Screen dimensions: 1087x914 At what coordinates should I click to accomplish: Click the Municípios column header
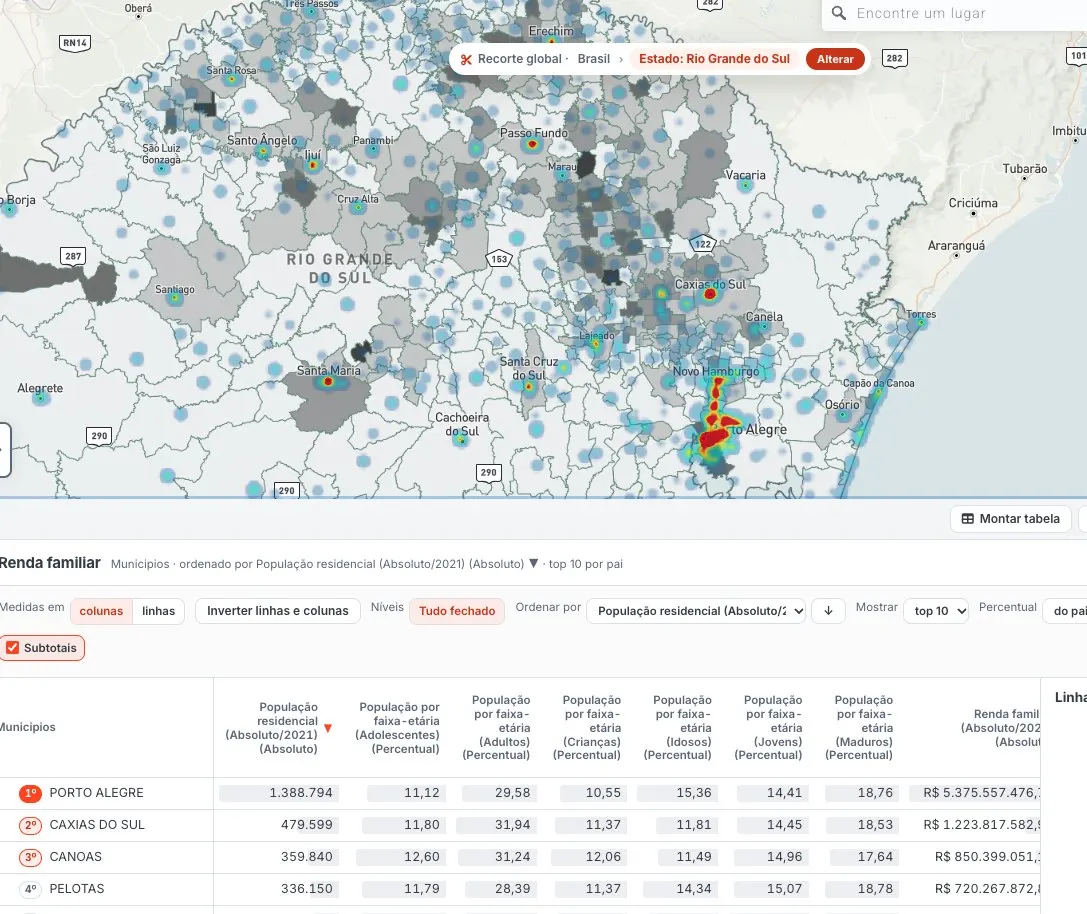[x=28, y=727]
